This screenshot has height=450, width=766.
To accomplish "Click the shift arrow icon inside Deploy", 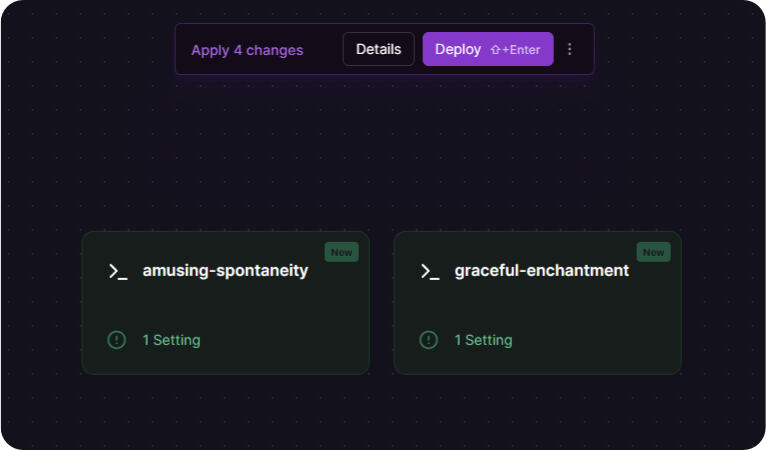I will coord(495,50).
